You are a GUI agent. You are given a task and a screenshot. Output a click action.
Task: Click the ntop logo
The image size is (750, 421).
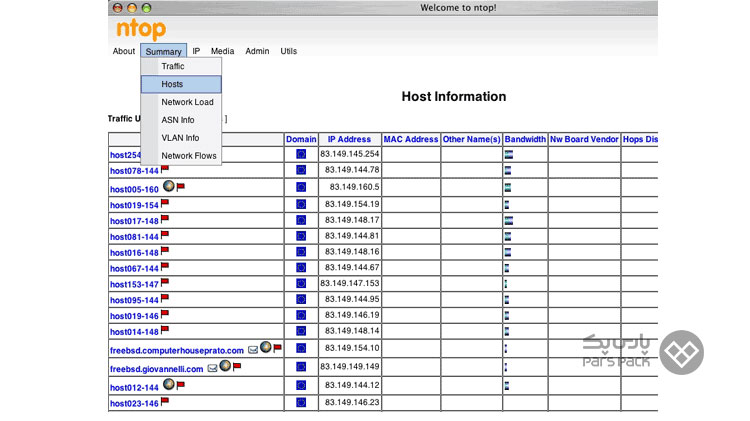141,29
